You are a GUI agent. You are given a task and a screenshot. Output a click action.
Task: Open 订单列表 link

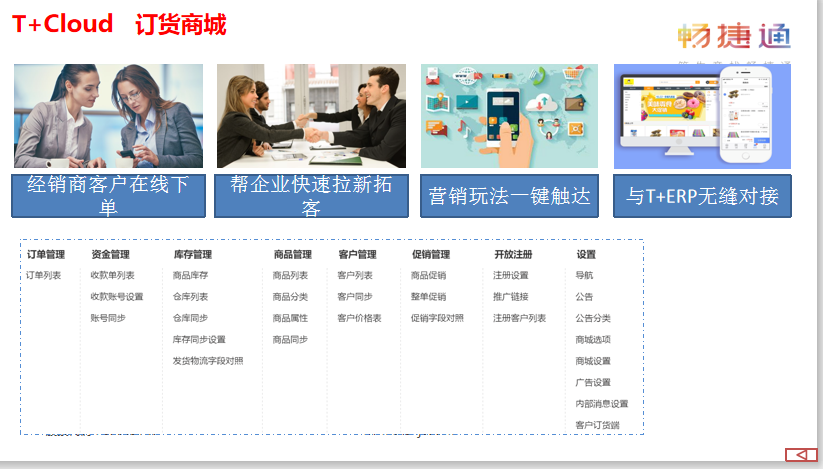(x=44, y=275)
